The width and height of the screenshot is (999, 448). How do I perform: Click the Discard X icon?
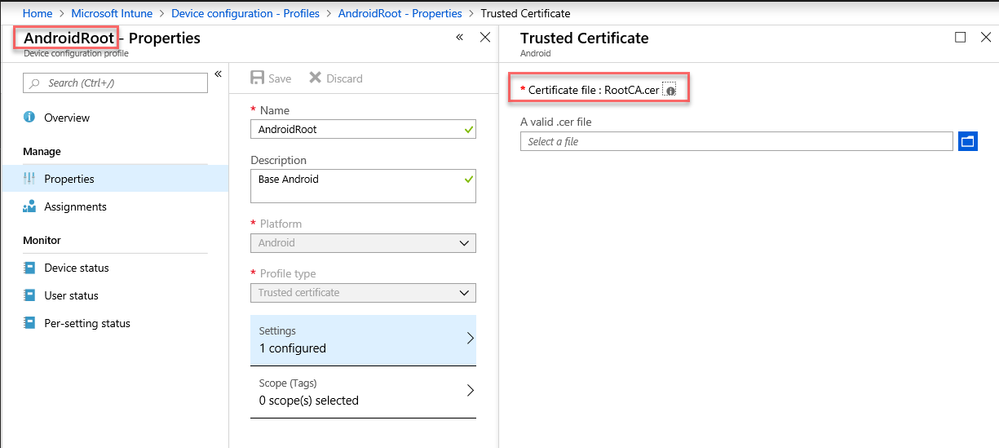coord(315,78)
